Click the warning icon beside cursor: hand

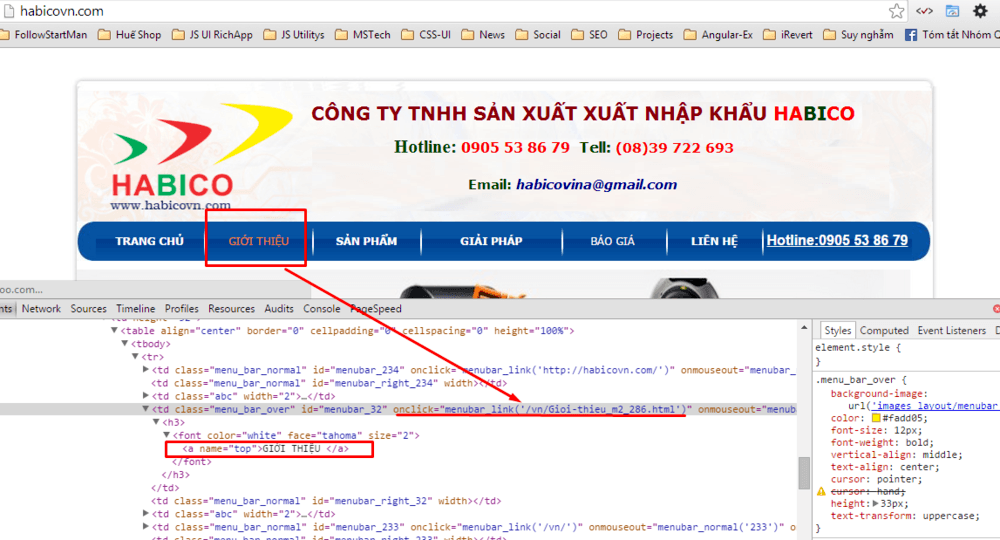tap(821, 492)
